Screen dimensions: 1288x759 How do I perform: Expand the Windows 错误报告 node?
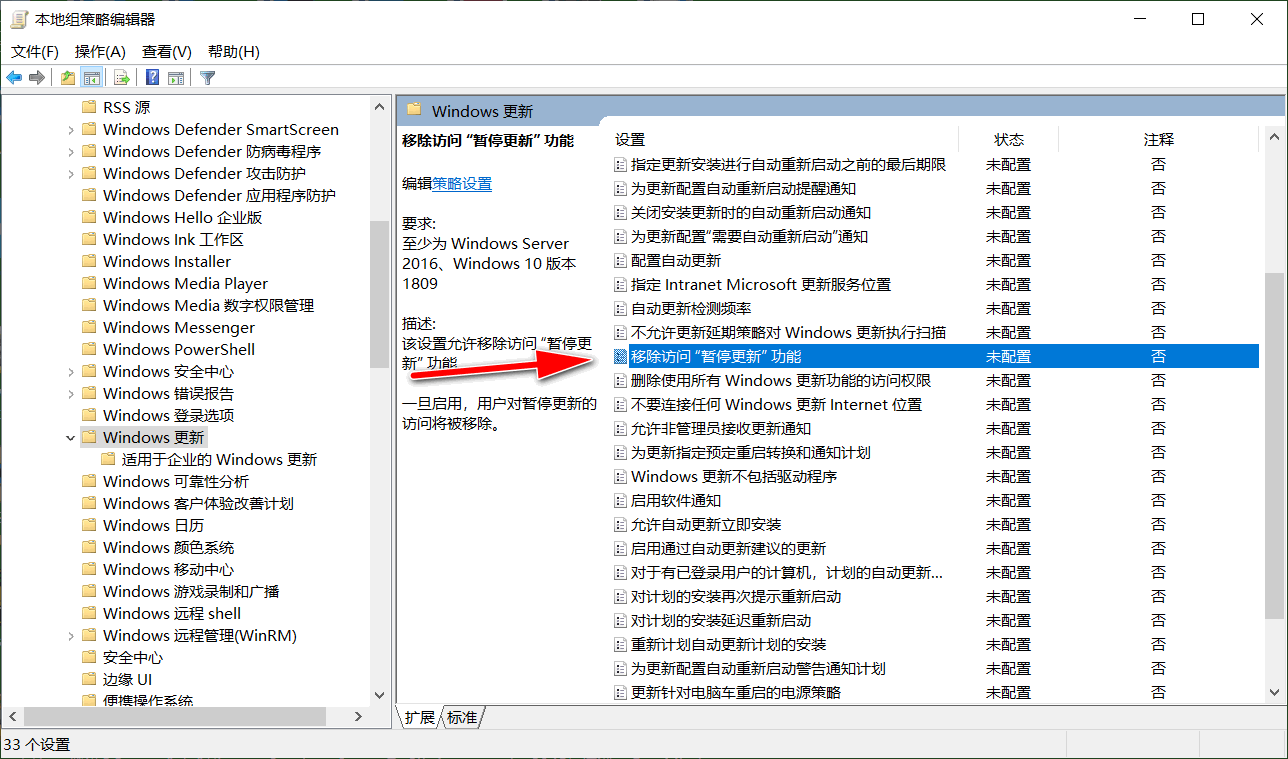[x=70, y=393]
